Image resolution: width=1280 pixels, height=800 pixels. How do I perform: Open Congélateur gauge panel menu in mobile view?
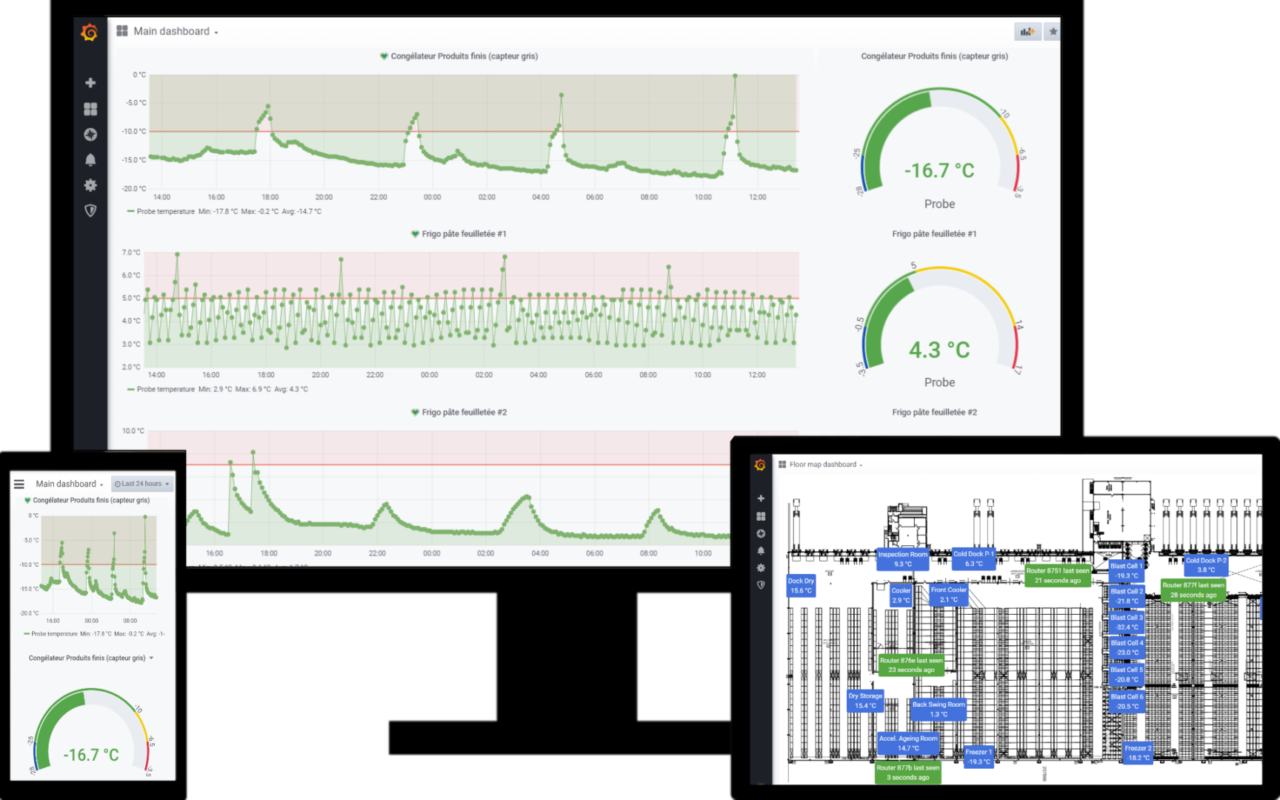(x=92, y=658)
